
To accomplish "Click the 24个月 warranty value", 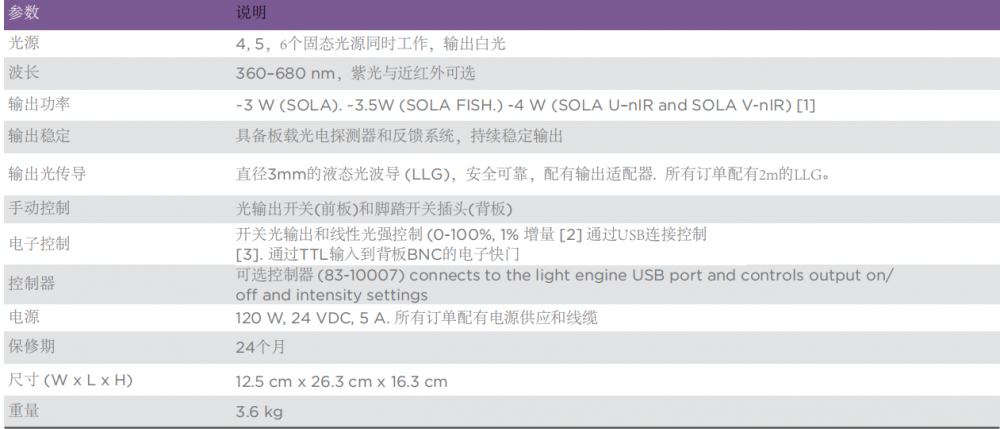I will pyautogui.click(x=260, y=348).
